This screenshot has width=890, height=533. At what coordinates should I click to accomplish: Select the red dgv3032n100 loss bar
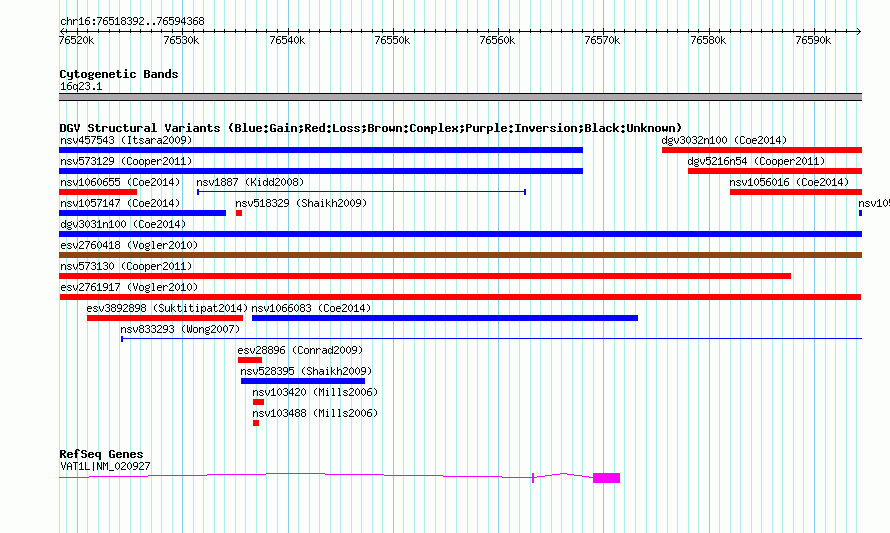pyautogui.click(x=762, y=150)
